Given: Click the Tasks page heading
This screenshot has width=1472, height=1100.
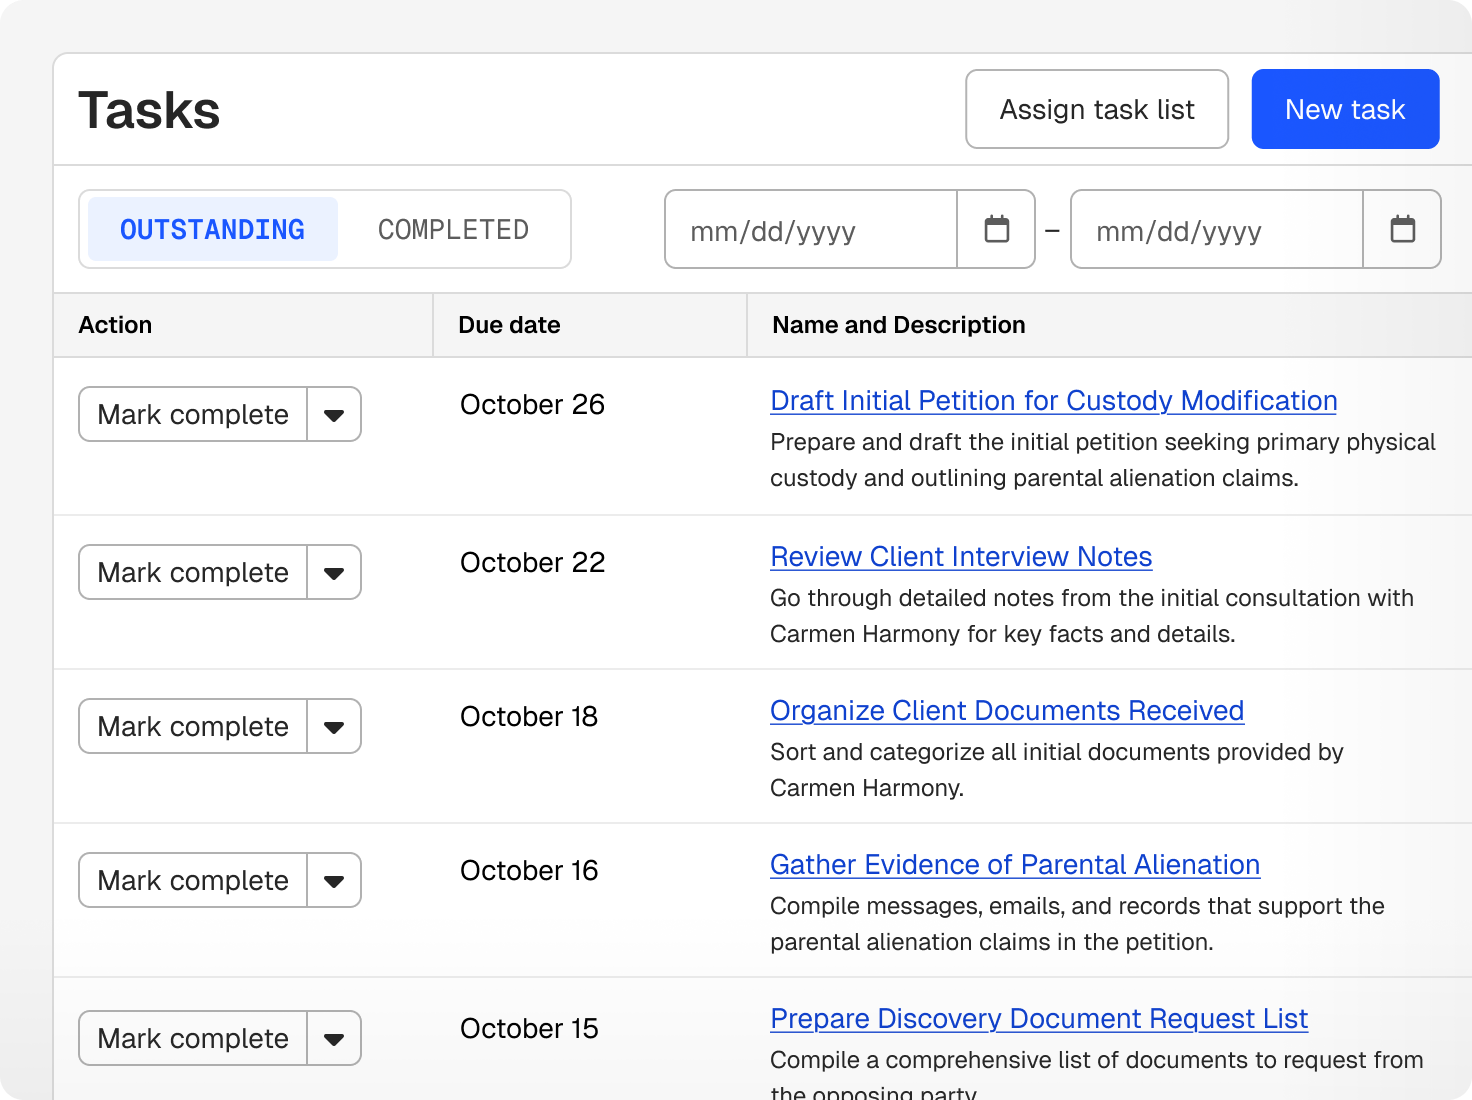Looking at the screenshot, I should tap(149, 110).
